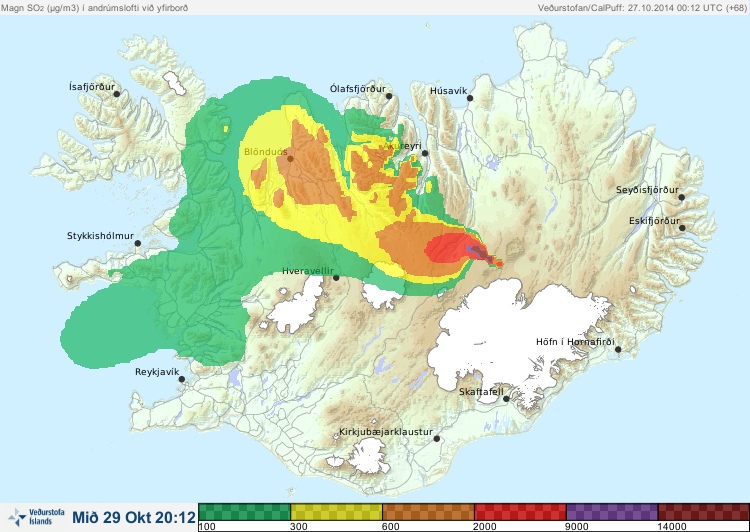Click the Skaftafell label
The height and width of the screenshot is (532, 750).
pos(481,392)
